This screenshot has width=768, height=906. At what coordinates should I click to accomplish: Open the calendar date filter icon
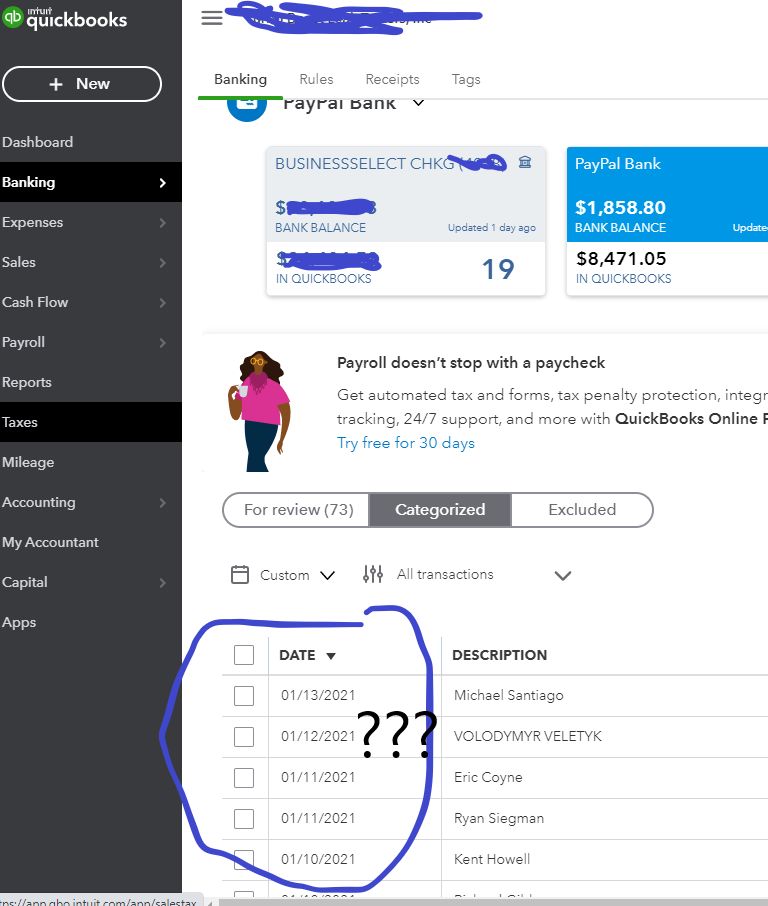coord(240,575)
